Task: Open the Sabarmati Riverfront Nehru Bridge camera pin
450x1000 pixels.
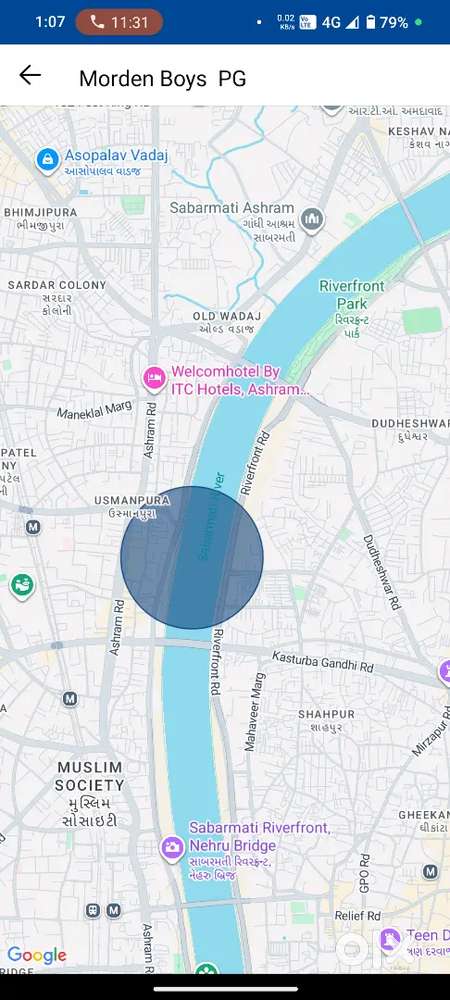Action: pyautogui.click(x=171, y=849)
